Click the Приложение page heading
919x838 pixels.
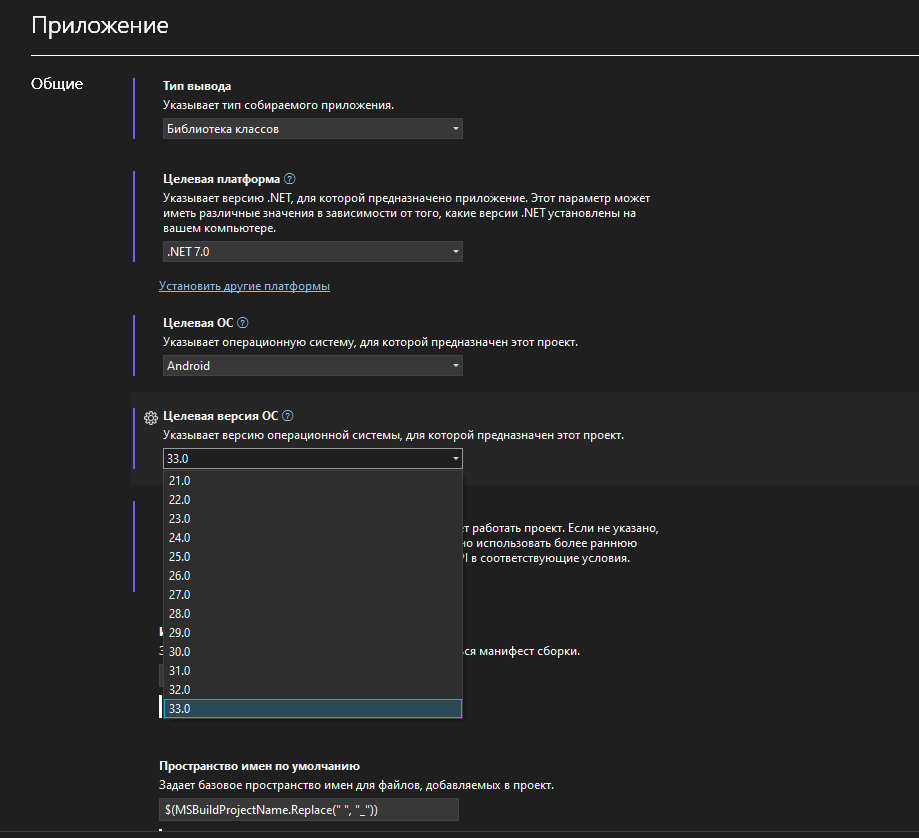pos(99,25)
